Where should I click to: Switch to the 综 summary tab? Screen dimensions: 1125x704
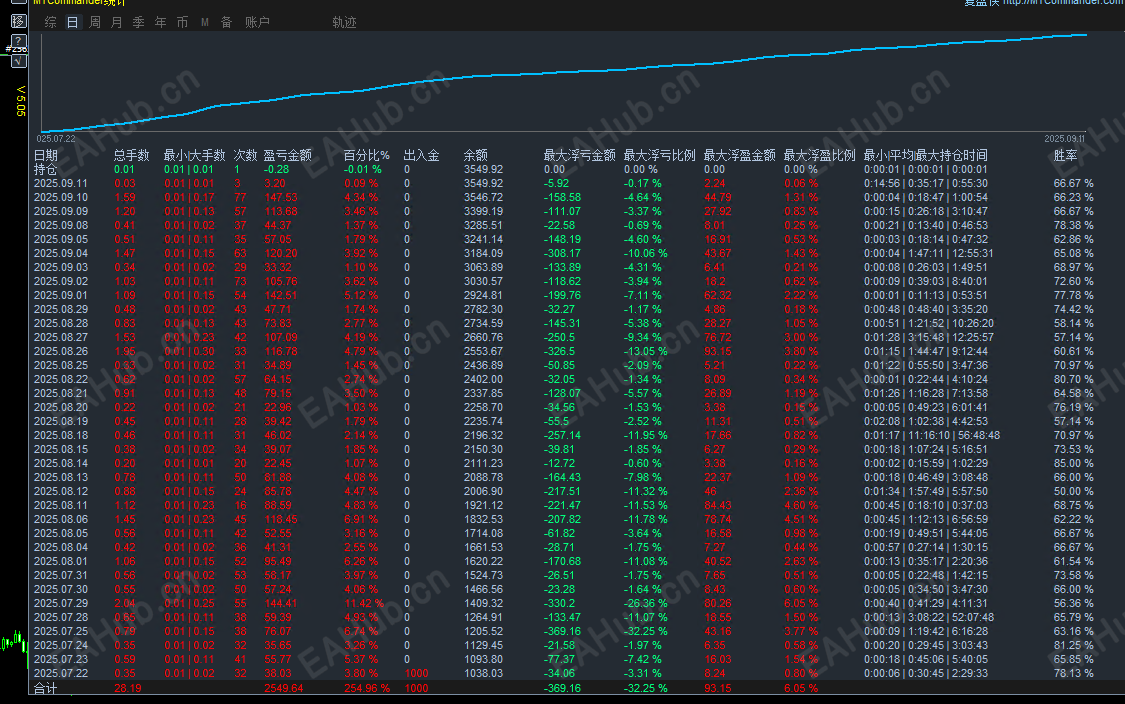pyautogui.click(x=50, y=22)
